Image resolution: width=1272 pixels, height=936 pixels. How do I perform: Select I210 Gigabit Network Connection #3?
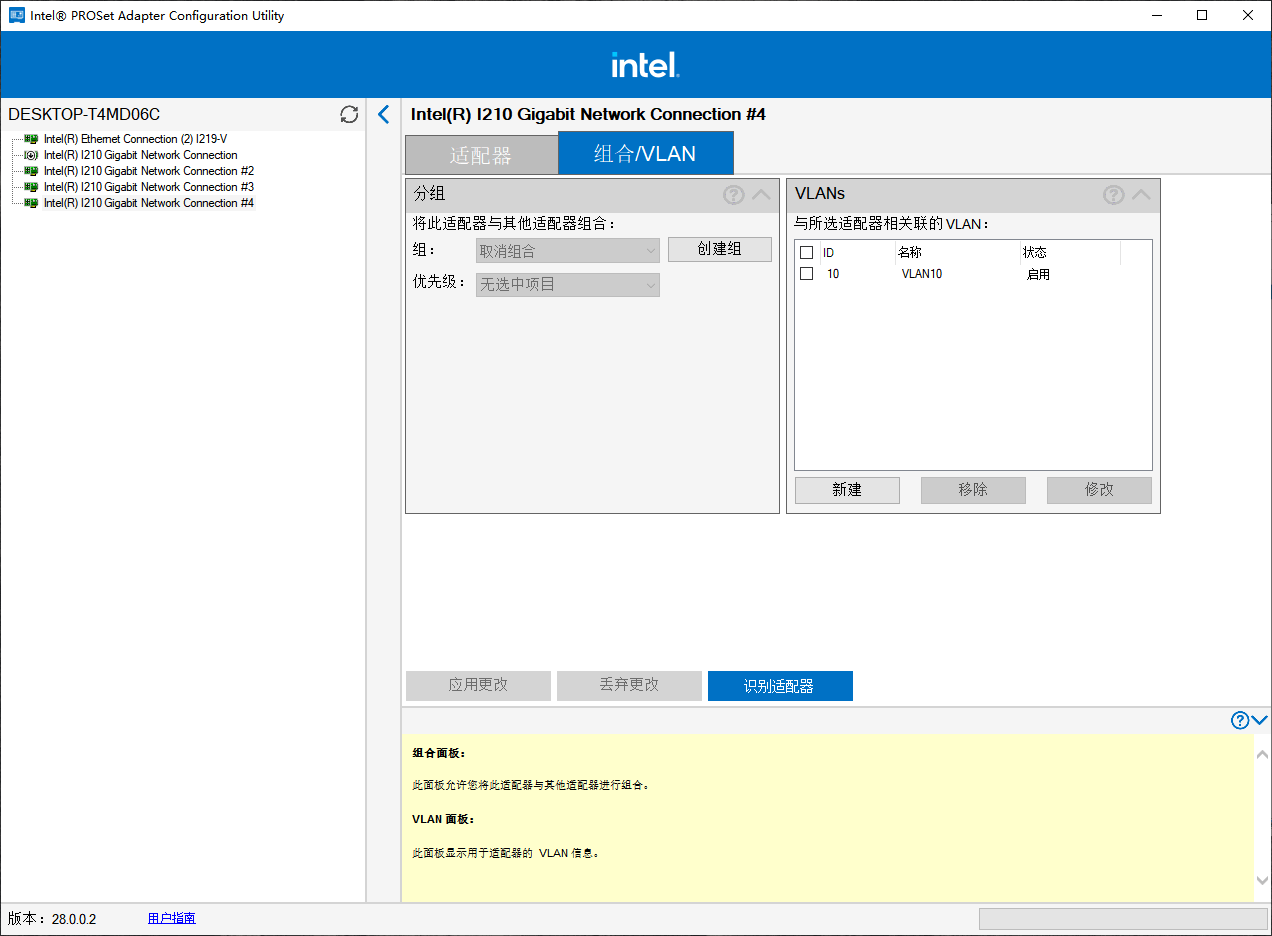coord(149,187)
